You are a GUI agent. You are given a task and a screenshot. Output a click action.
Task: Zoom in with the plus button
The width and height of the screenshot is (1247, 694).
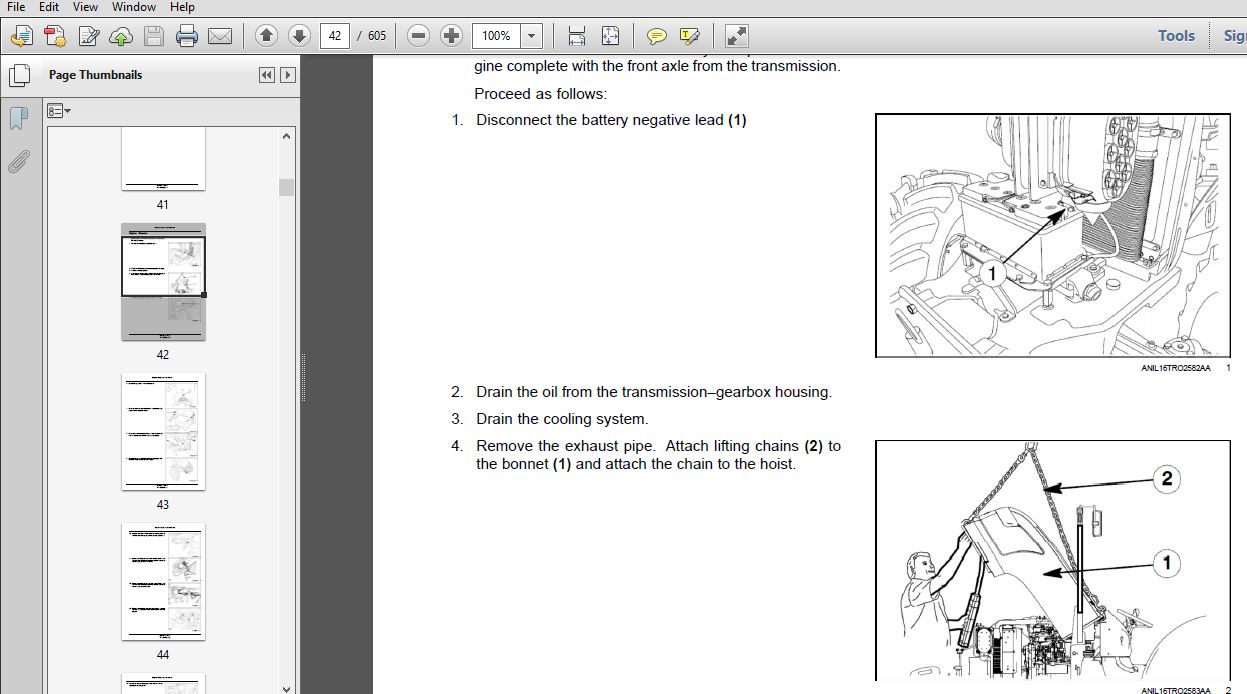[452, 36]
